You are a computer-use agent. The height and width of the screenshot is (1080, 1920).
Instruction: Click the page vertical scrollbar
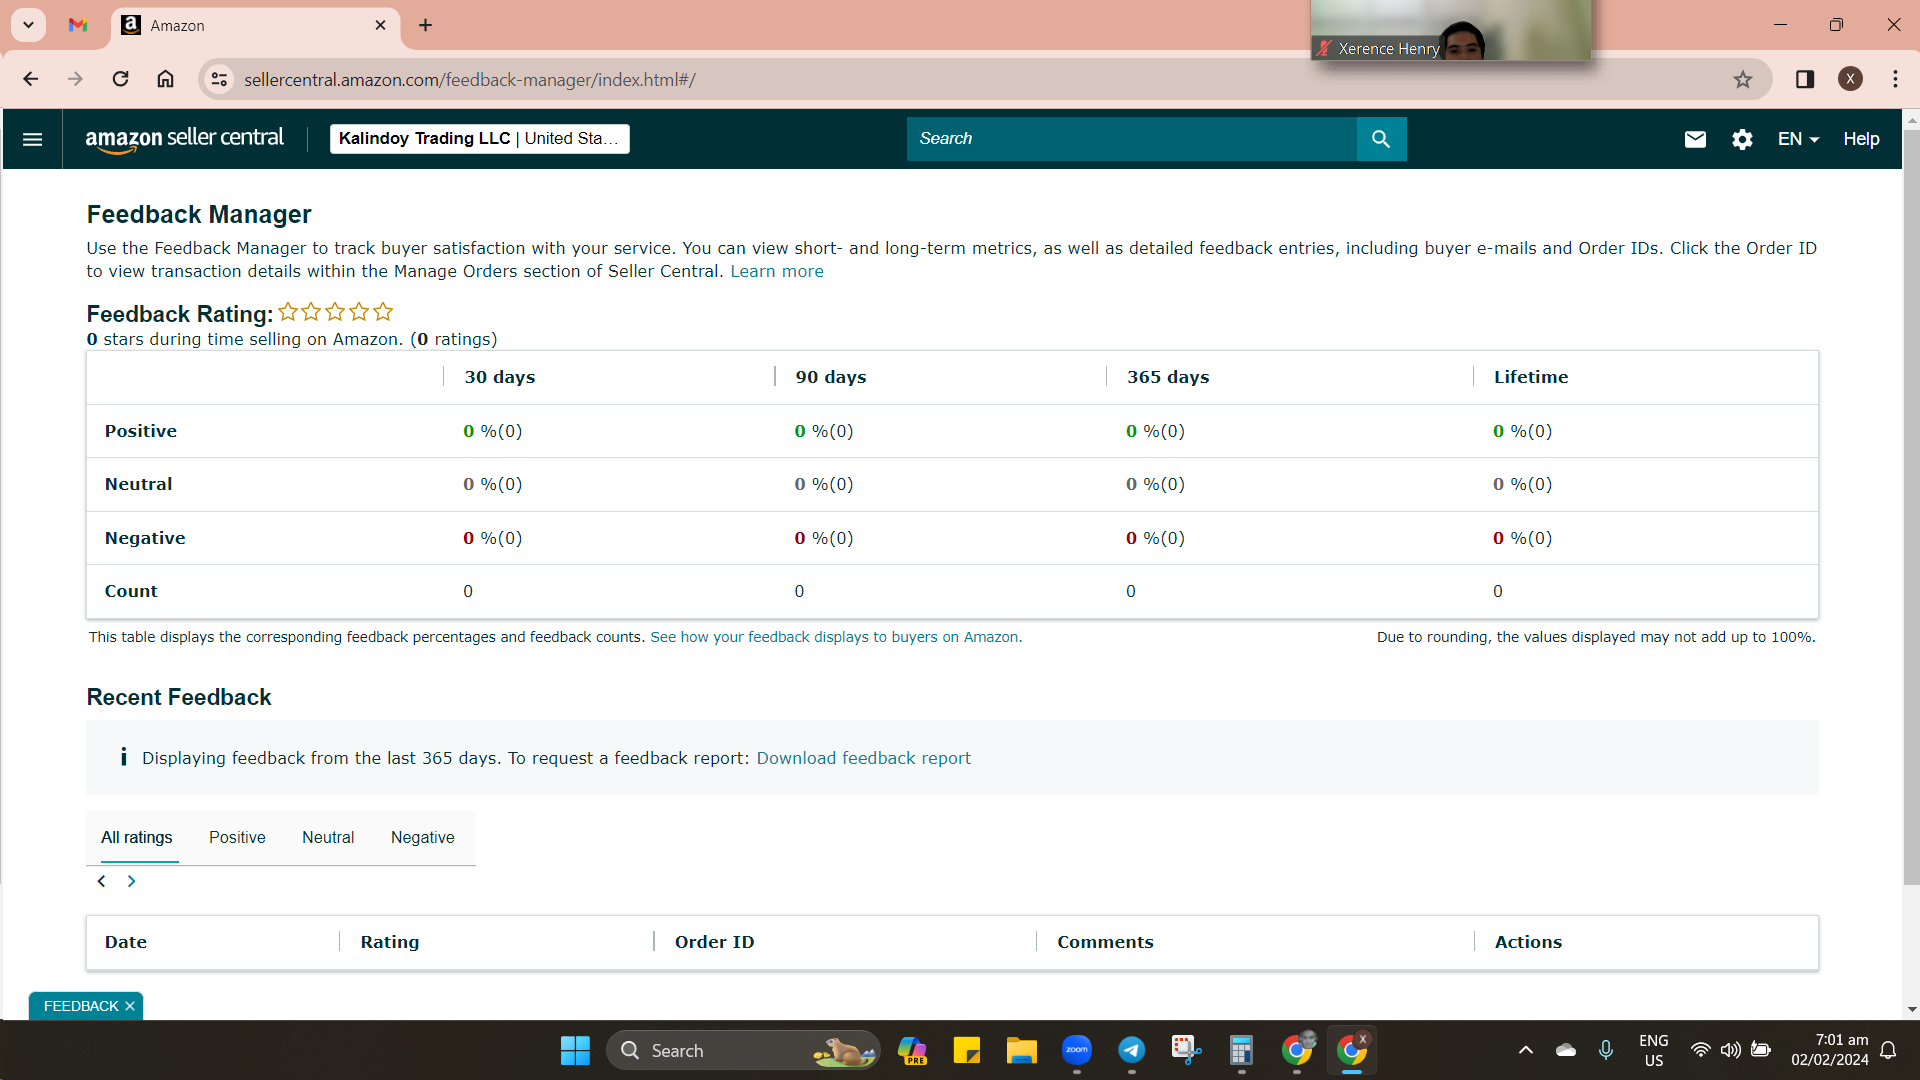coord(1911,508)
